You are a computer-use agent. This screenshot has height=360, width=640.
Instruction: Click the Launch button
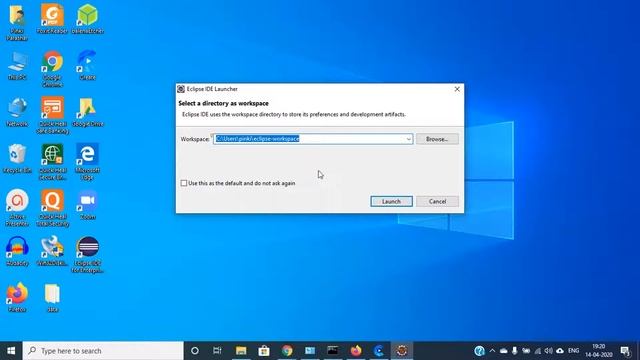[x=391, y=201]
